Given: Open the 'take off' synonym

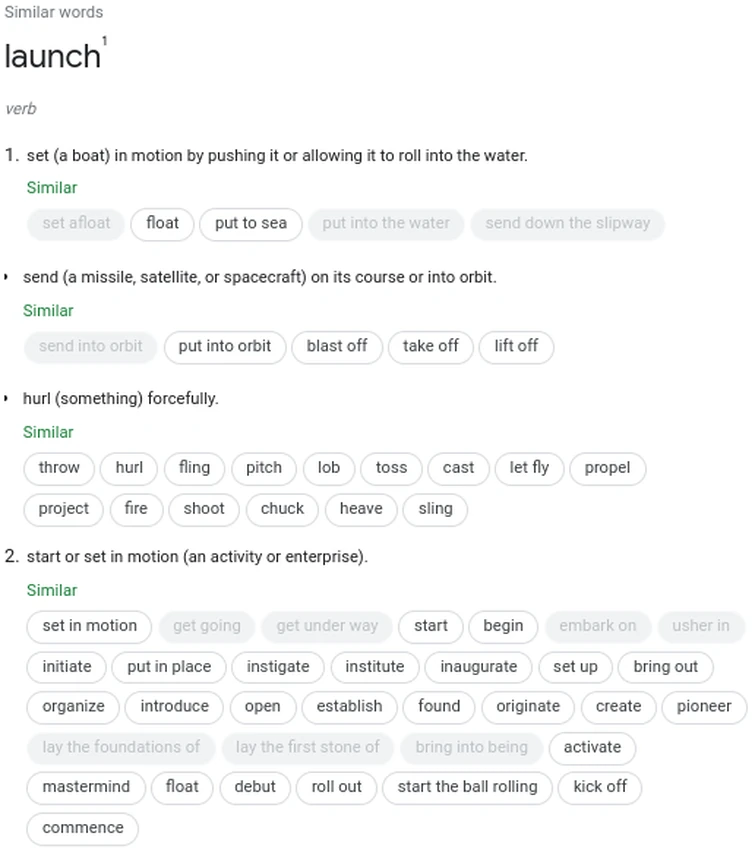Looking at the screenshot, I should [x=430, y=346].
